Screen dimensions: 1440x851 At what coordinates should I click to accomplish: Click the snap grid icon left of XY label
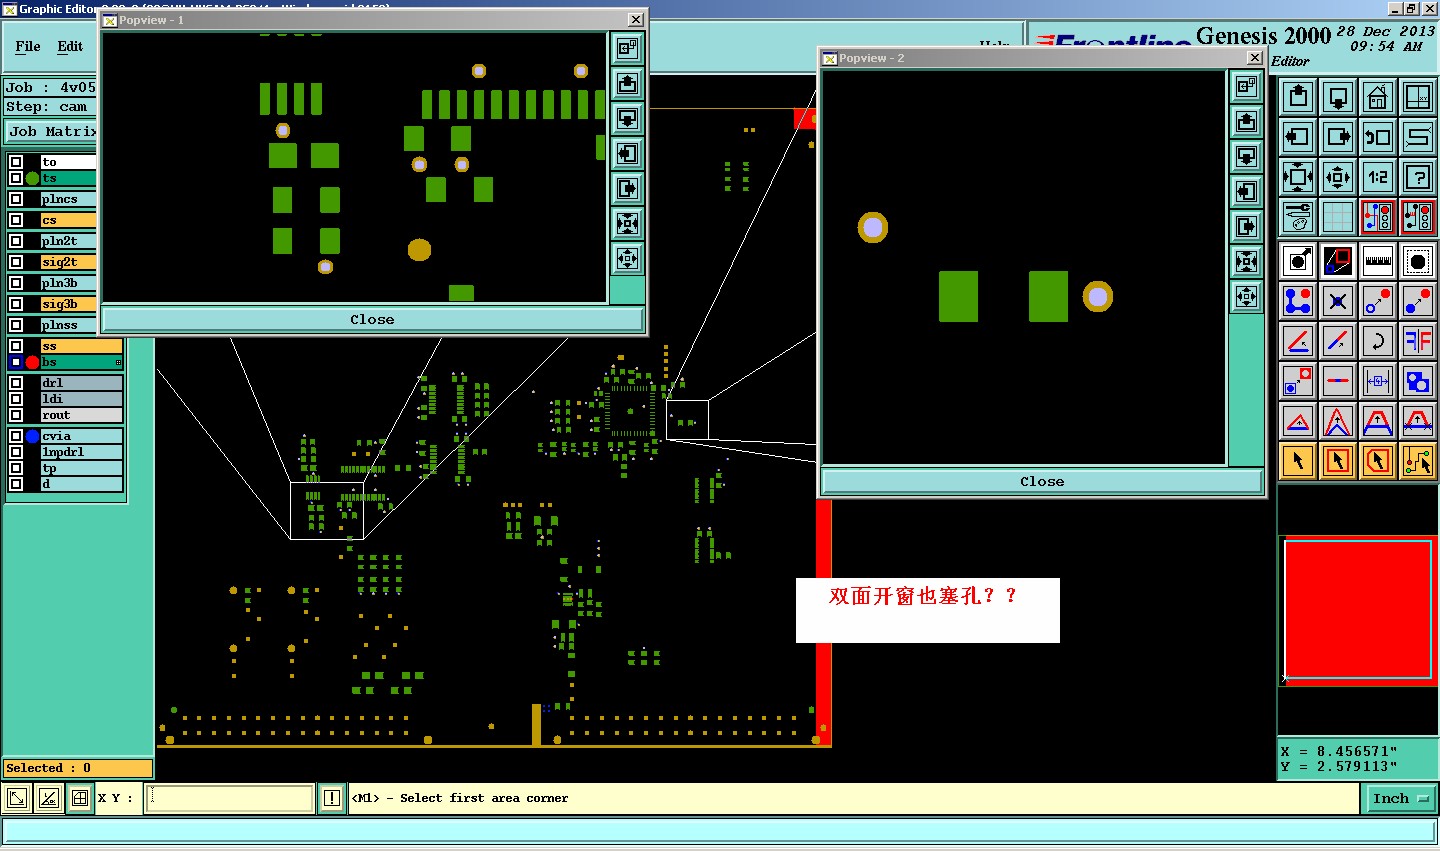(x=79, y=798)
